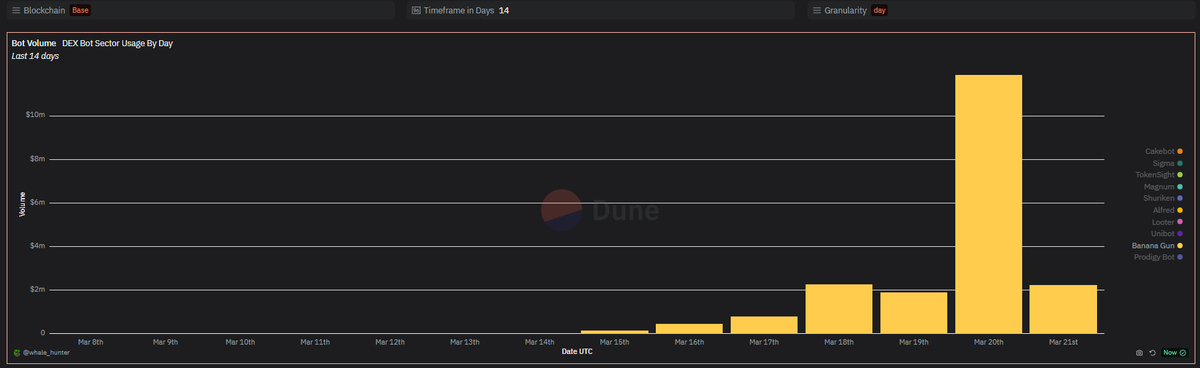The width and height of the screenshot is (1200, 368).
Task: Click the Date UTC axis title
Action: point(577,352)
